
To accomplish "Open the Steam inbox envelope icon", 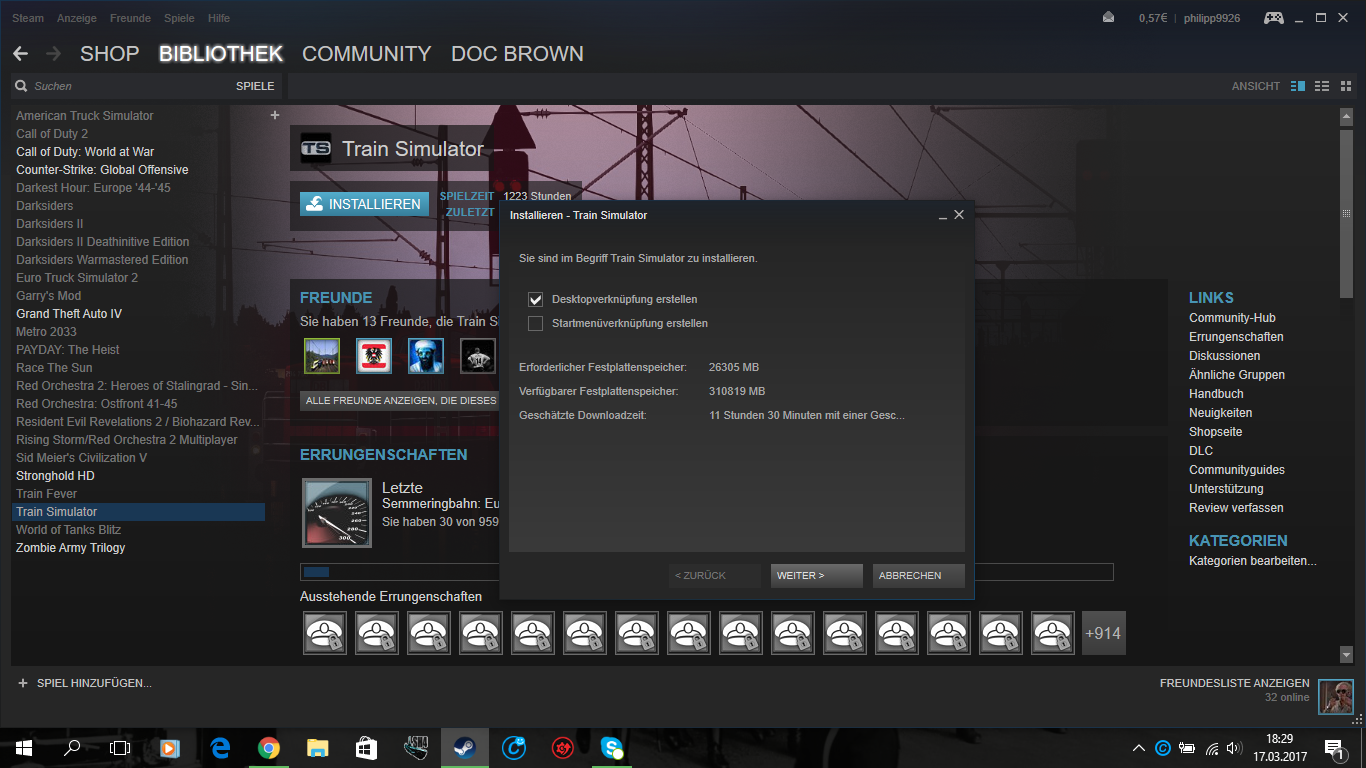I will [x=1108, y=17].
